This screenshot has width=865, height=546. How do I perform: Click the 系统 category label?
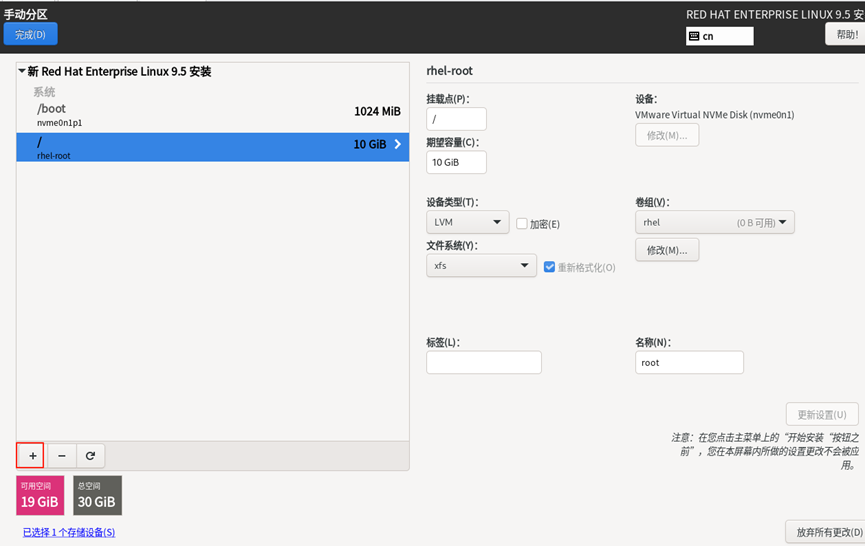tap(44, 92)
